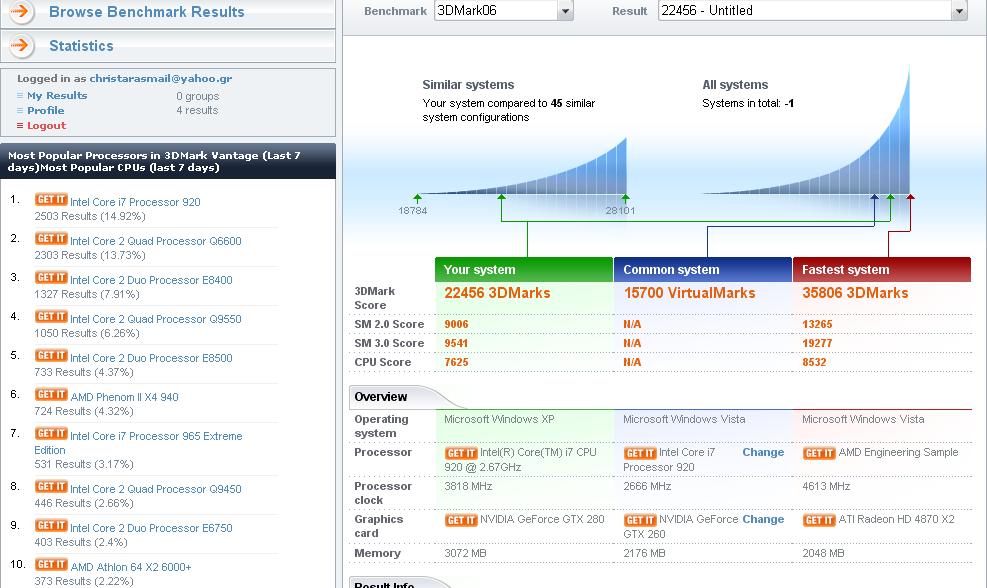Click the 3072 MB memory value
The width and height of the screenshot is (987, 588).
[x=465, y=553]
